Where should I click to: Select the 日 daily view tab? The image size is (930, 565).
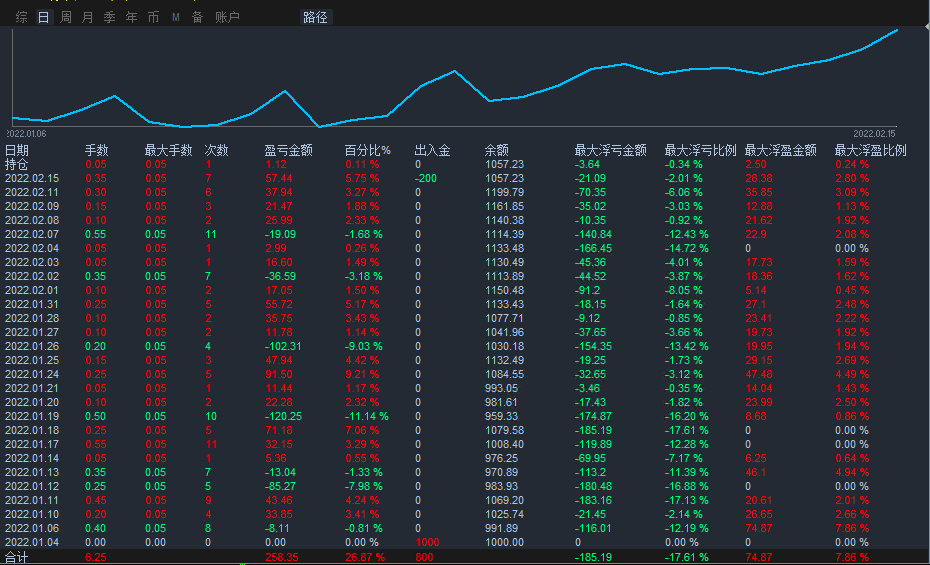tap(43, 17)
